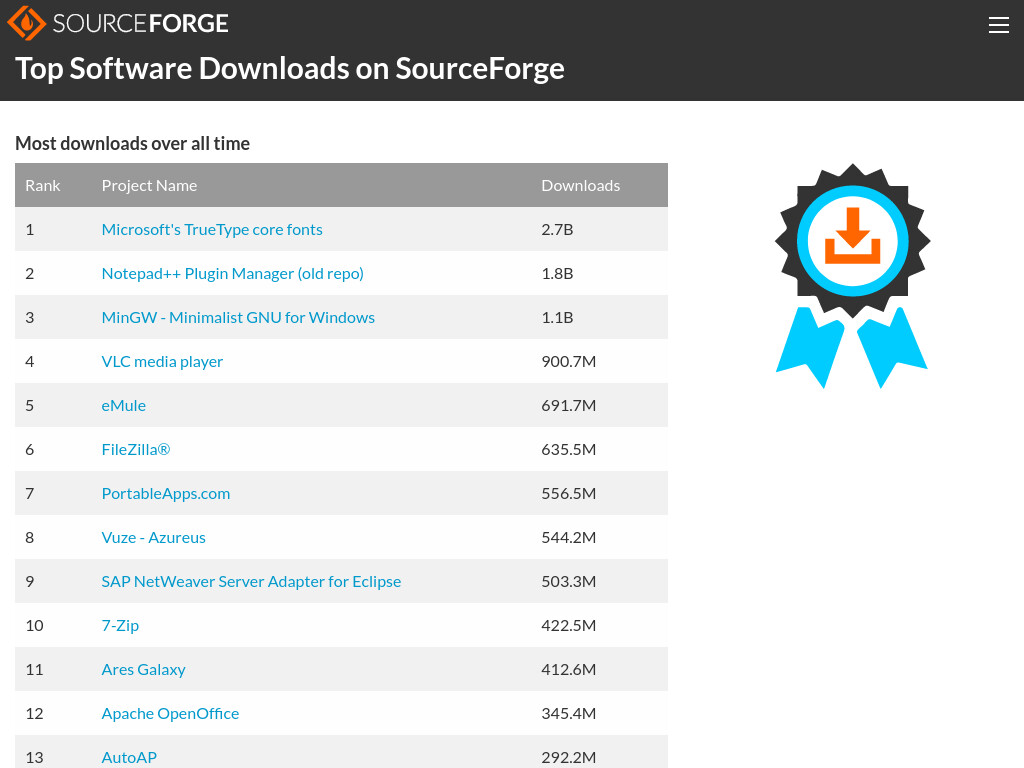Viewport: 1024px width, 768px height.
Task: Select the 1.1B downloads value
Action: point(557,317)
